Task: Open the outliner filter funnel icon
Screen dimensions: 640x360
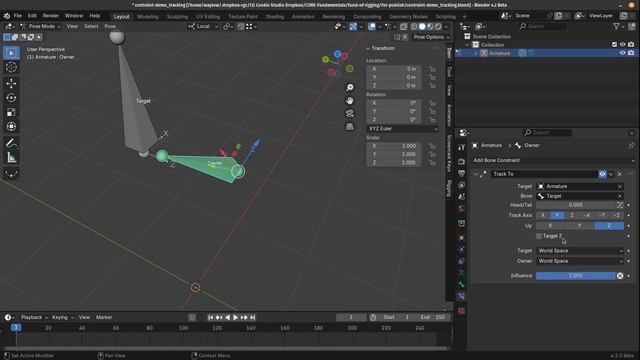Action: pyautogui.click(x=616, y=27)
